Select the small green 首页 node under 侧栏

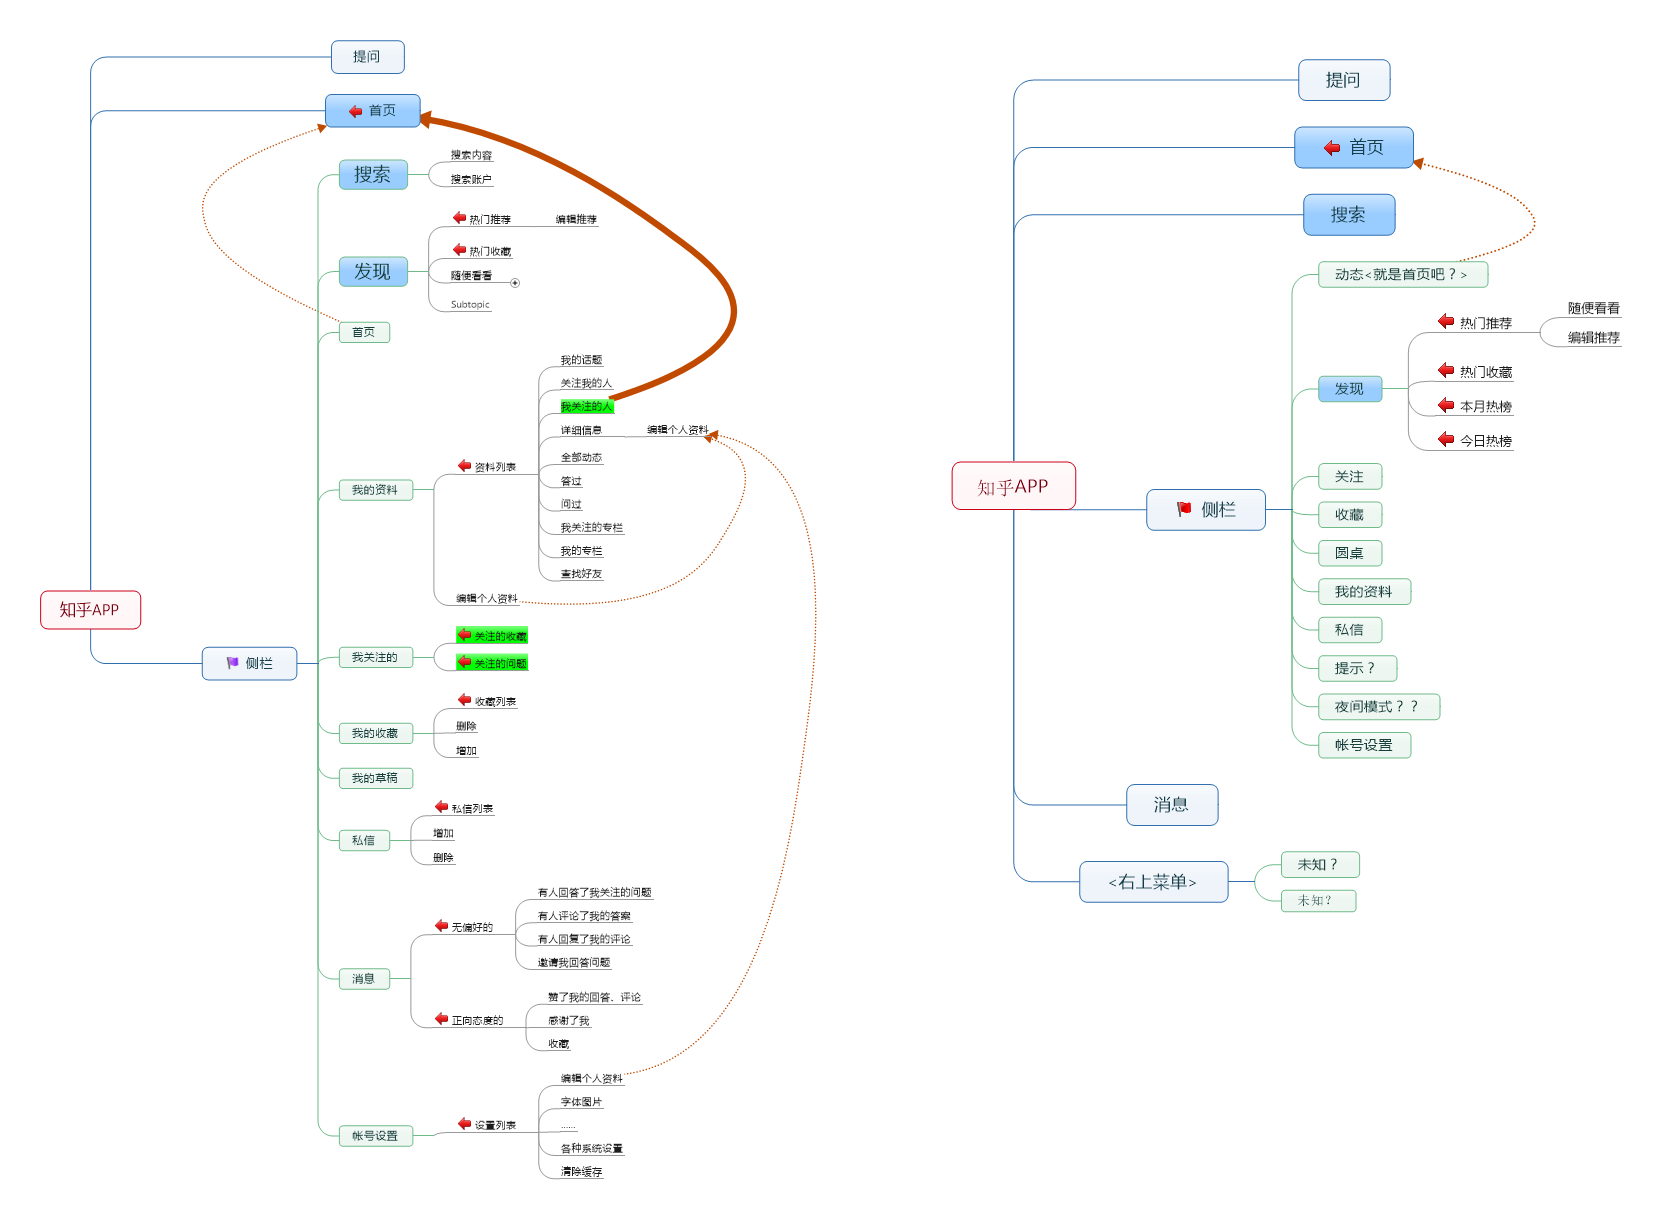click(363, 332)
